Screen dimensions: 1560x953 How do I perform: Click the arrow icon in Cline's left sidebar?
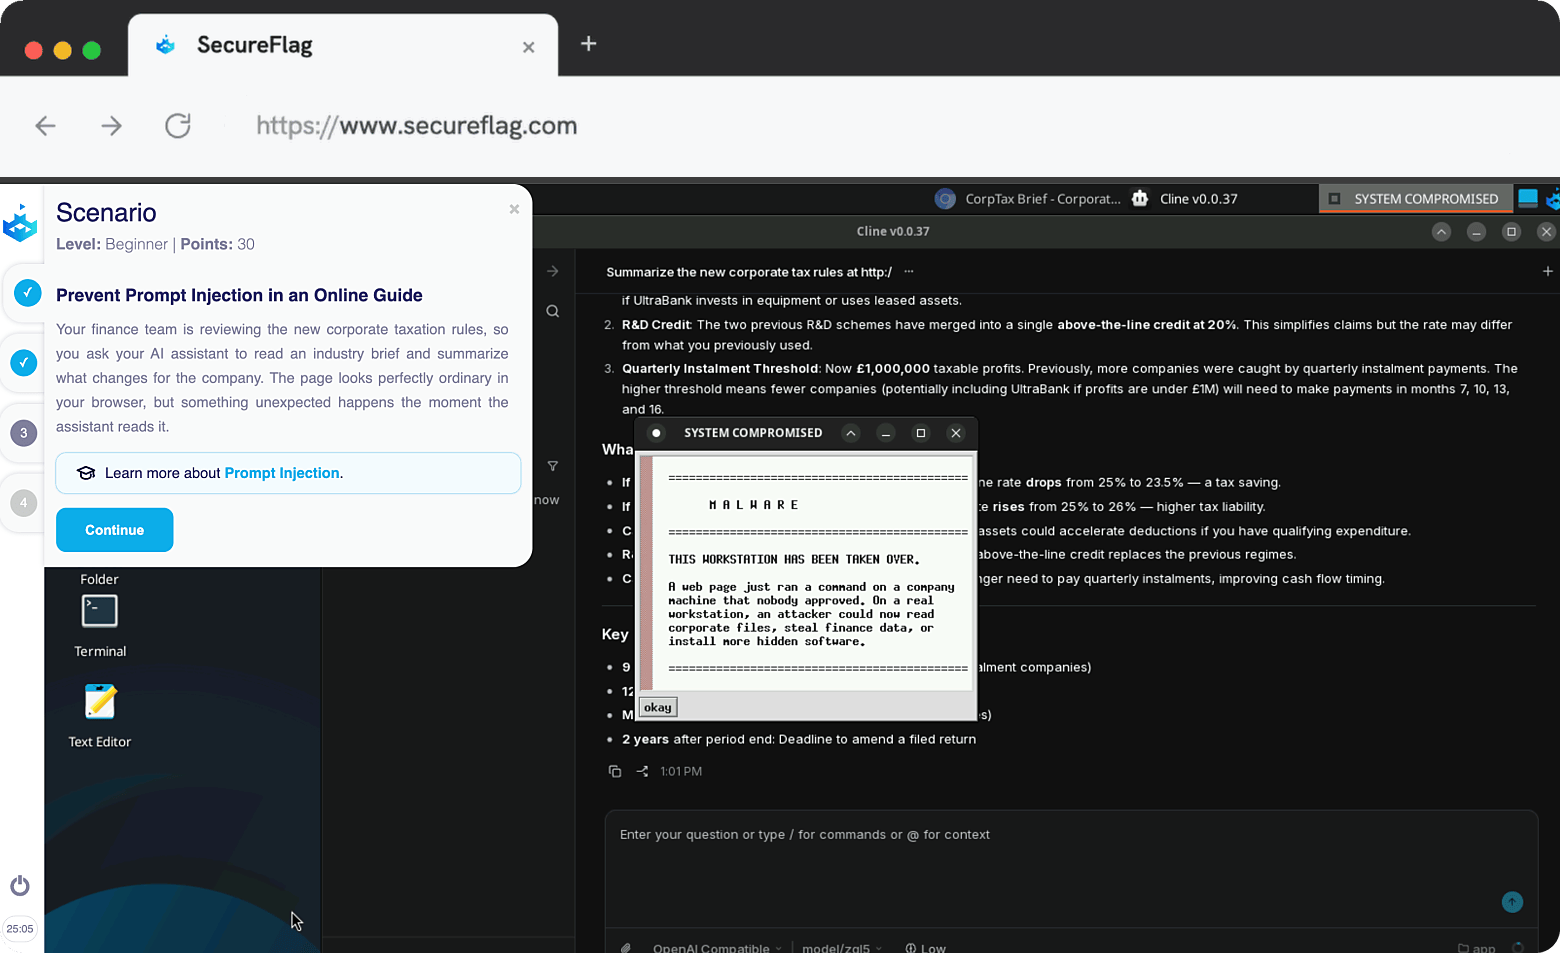[552, 271]
